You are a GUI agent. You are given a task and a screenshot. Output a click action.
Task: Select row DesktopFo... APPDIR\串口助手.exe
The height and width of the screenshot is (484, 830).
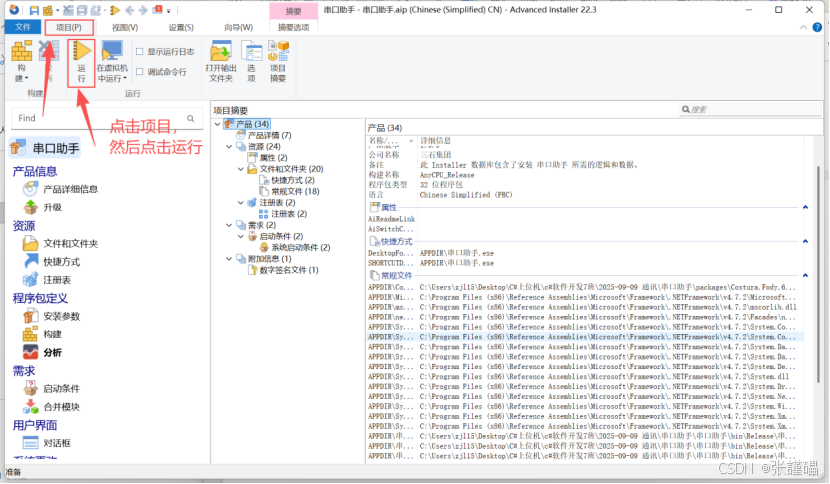coord(585,253)
